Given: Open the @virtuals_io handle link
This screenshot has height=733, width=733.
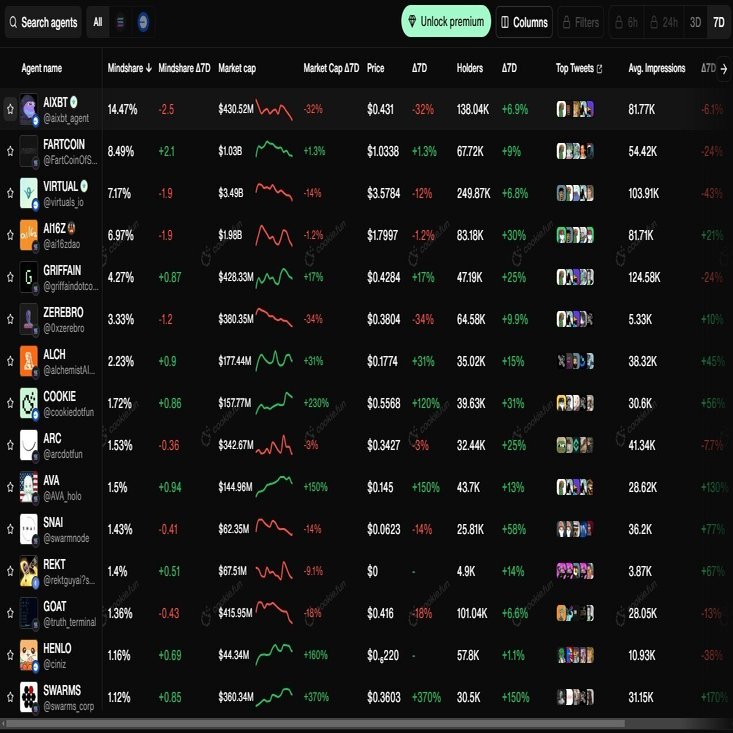Looking at the screenshot, I should pyautogui.click(x=64, y=202).
